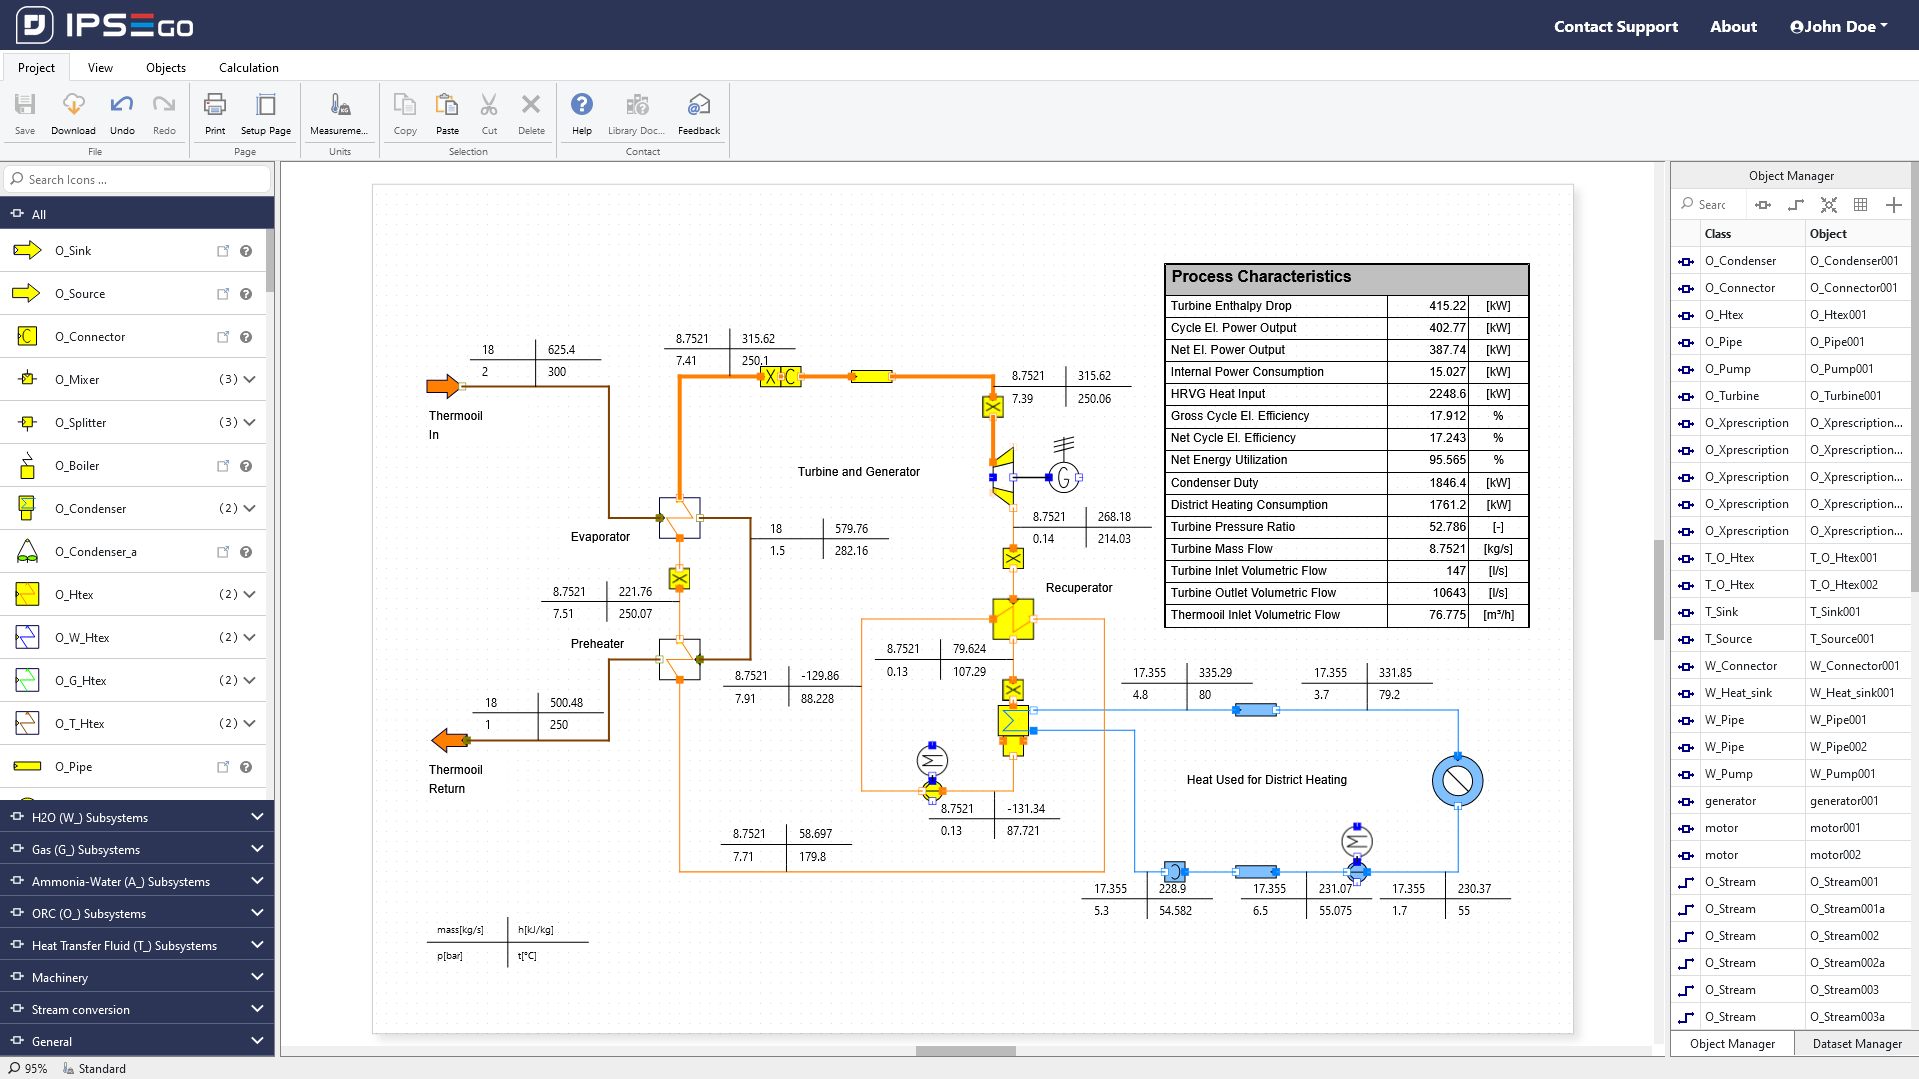Screen dimensions: 1919x1079
Task: Select the O_Turbine001 row in Object Manager
Action: (1855, 395)
